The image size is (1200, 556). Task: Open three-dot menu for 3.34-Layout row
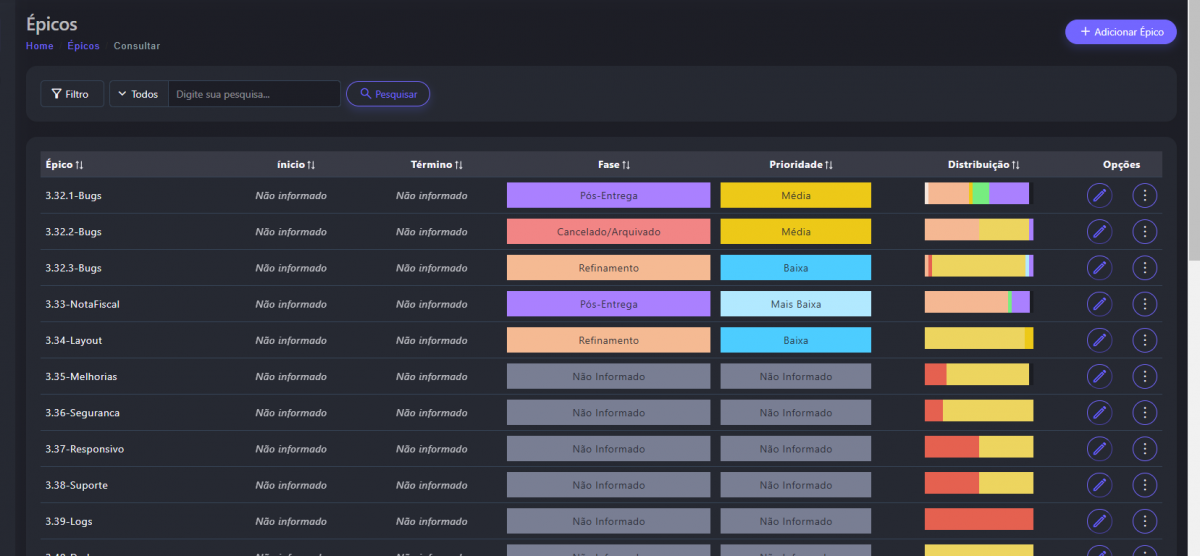click(1144, 340)
